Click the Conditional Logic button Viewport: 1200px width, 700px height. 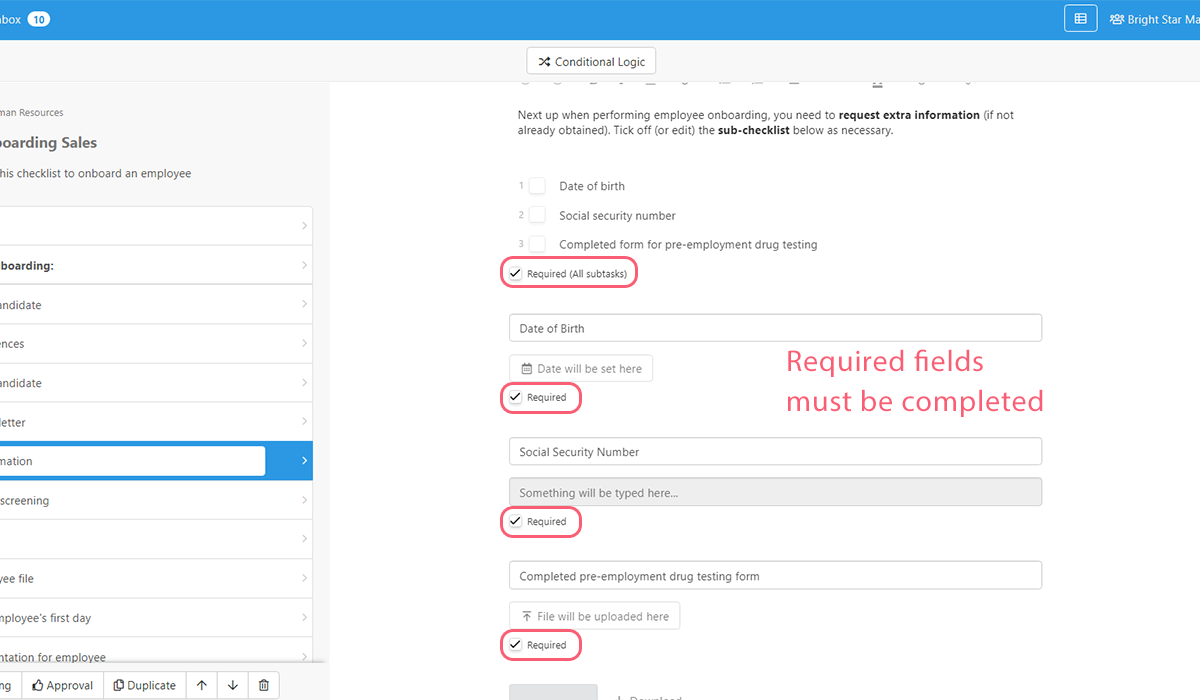coord(591,61)
